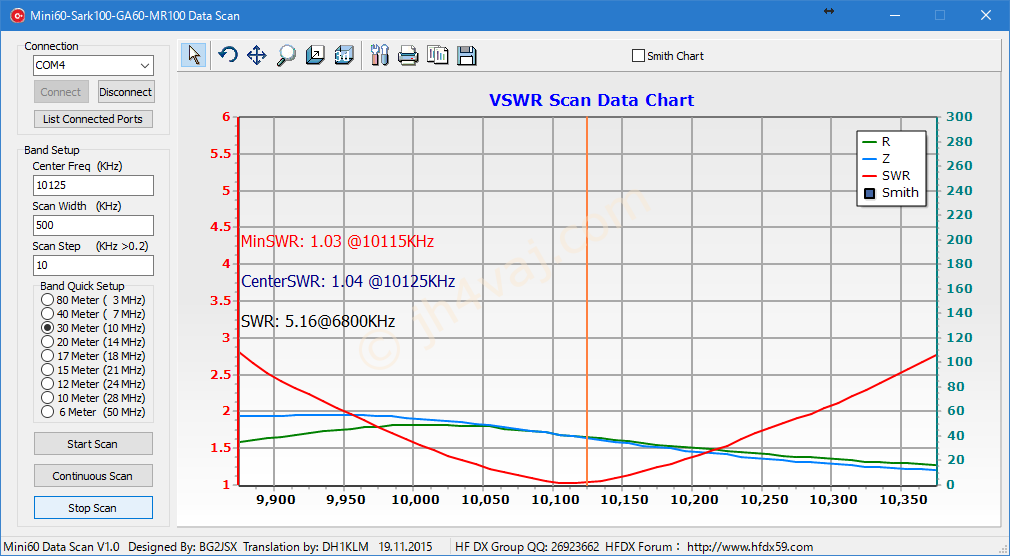Toggle R series in chart legend
The height and width of the screenshot is (556, 1010).
tap(877, 142)
